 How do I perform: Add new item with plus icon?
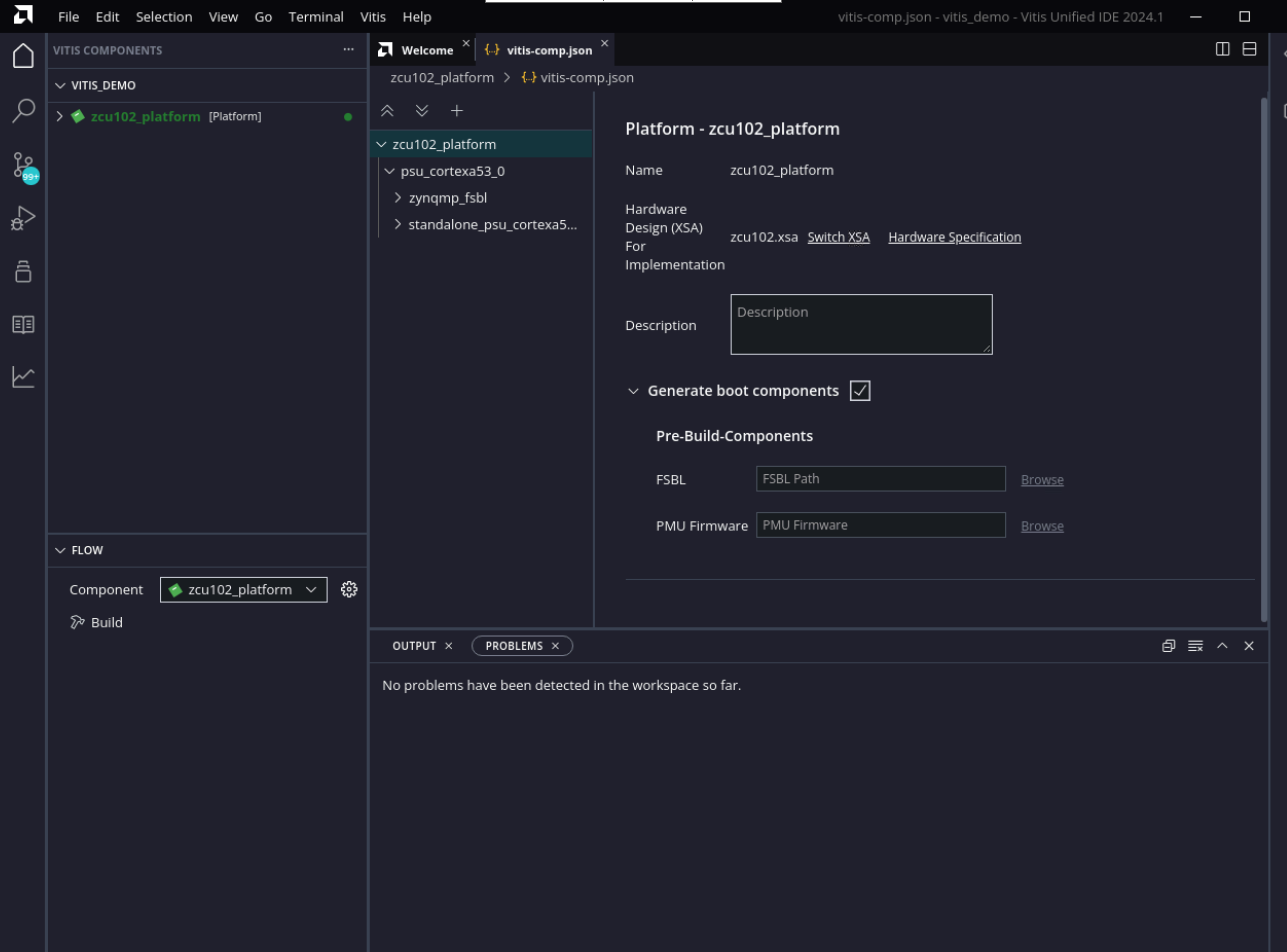(457, 111)
